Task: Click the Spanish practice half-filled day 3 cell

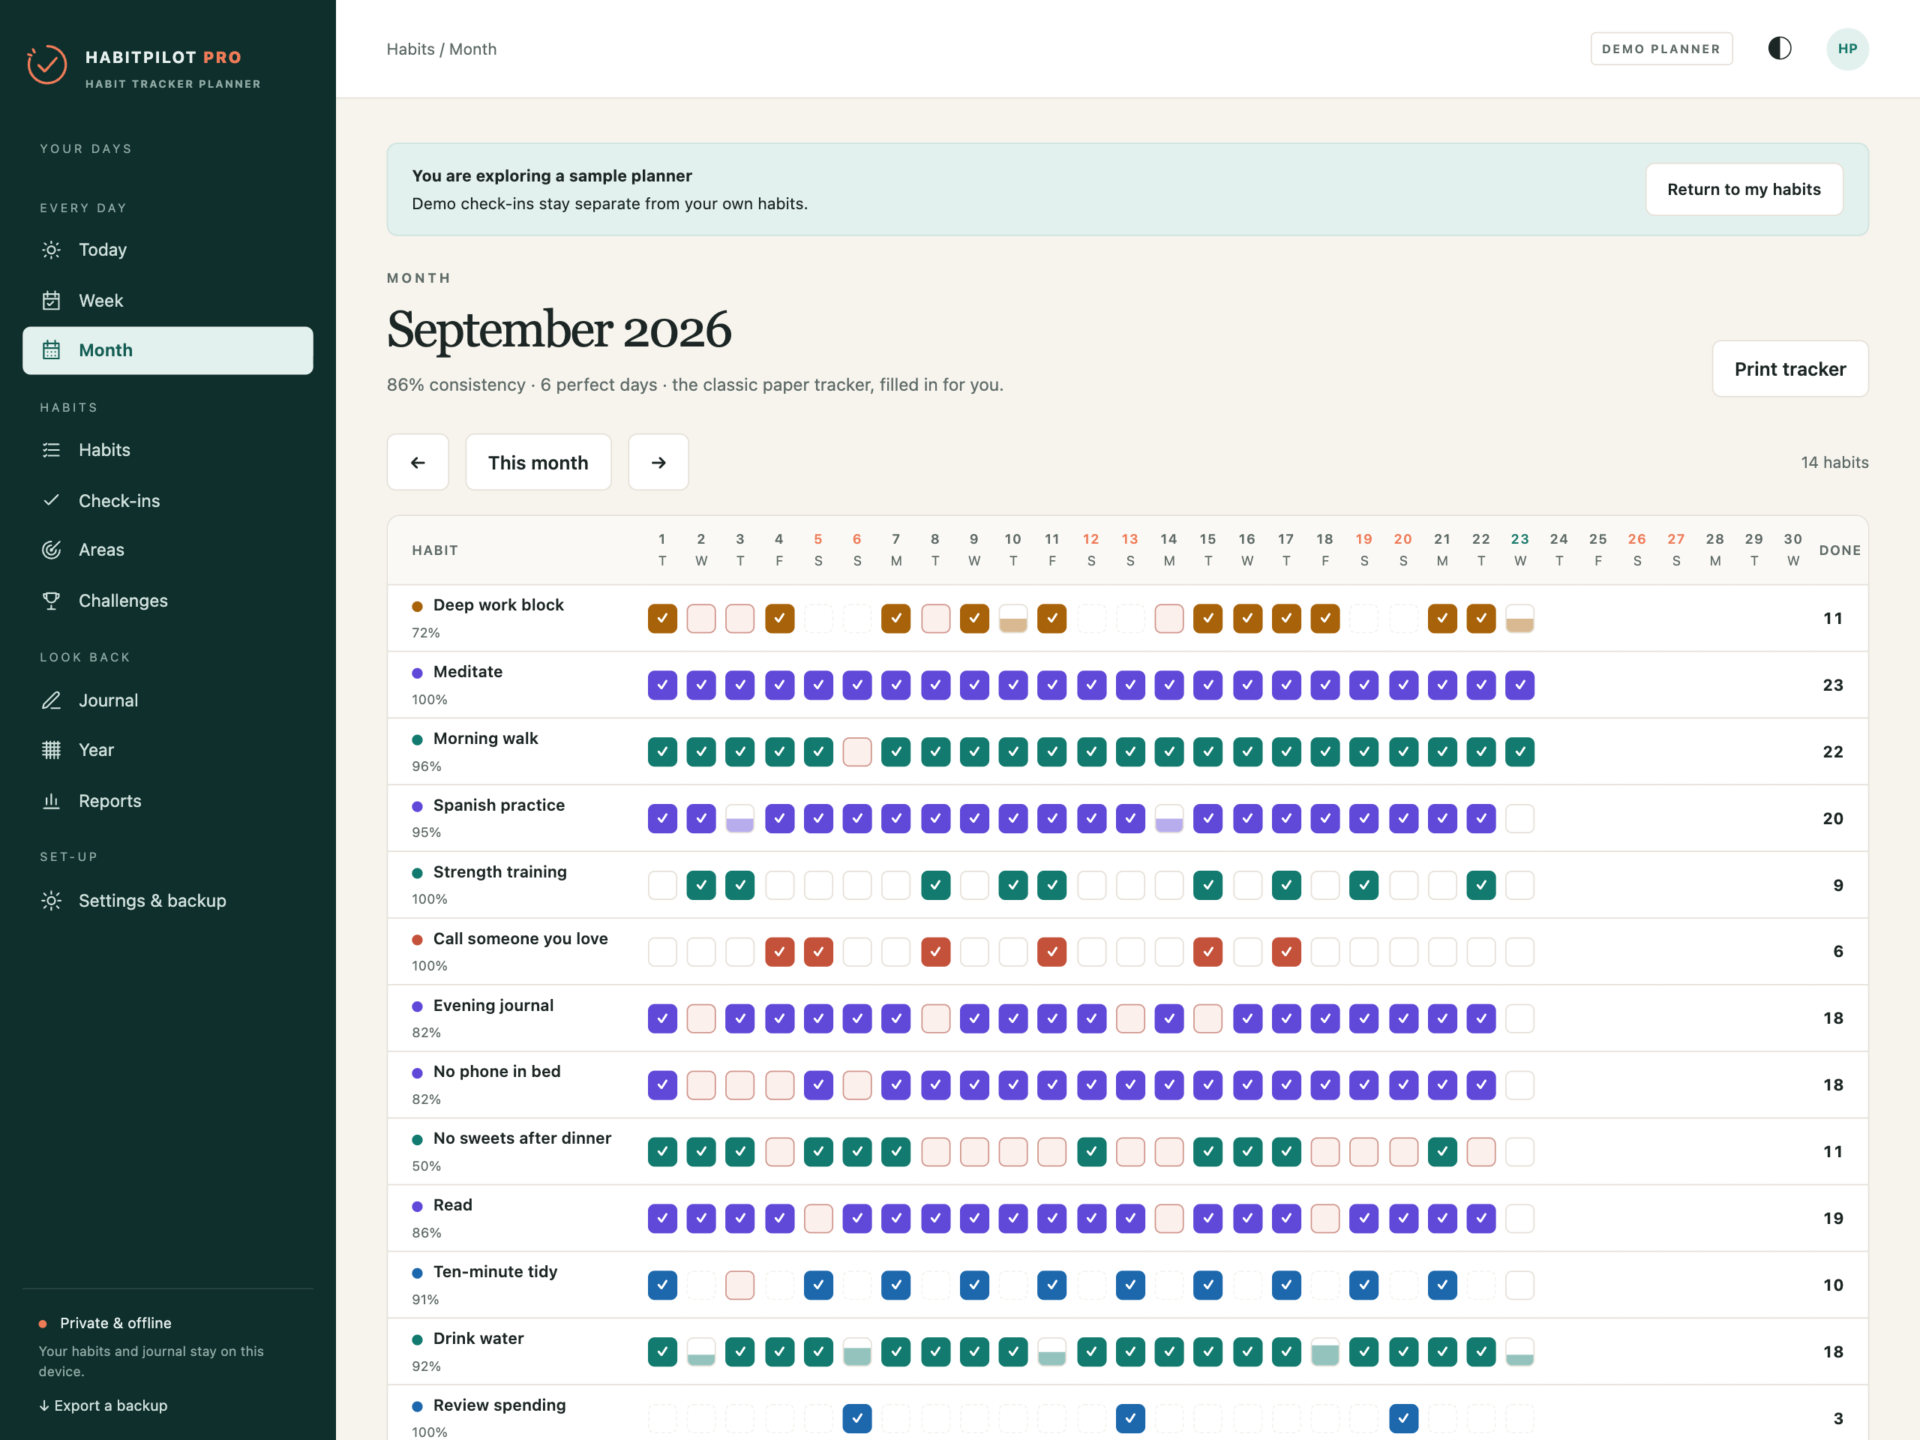Action: coord(740,818)
